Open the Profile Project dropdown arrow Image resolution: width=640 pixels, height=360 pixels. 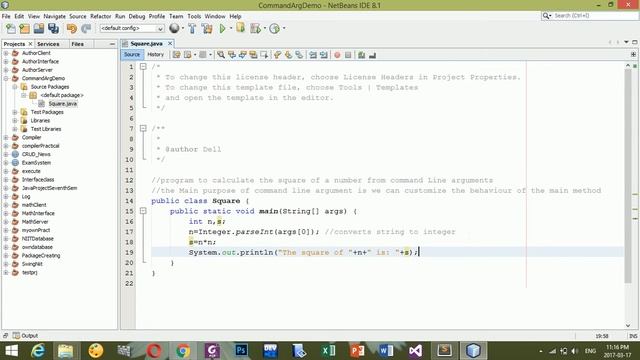coord(284,28)
